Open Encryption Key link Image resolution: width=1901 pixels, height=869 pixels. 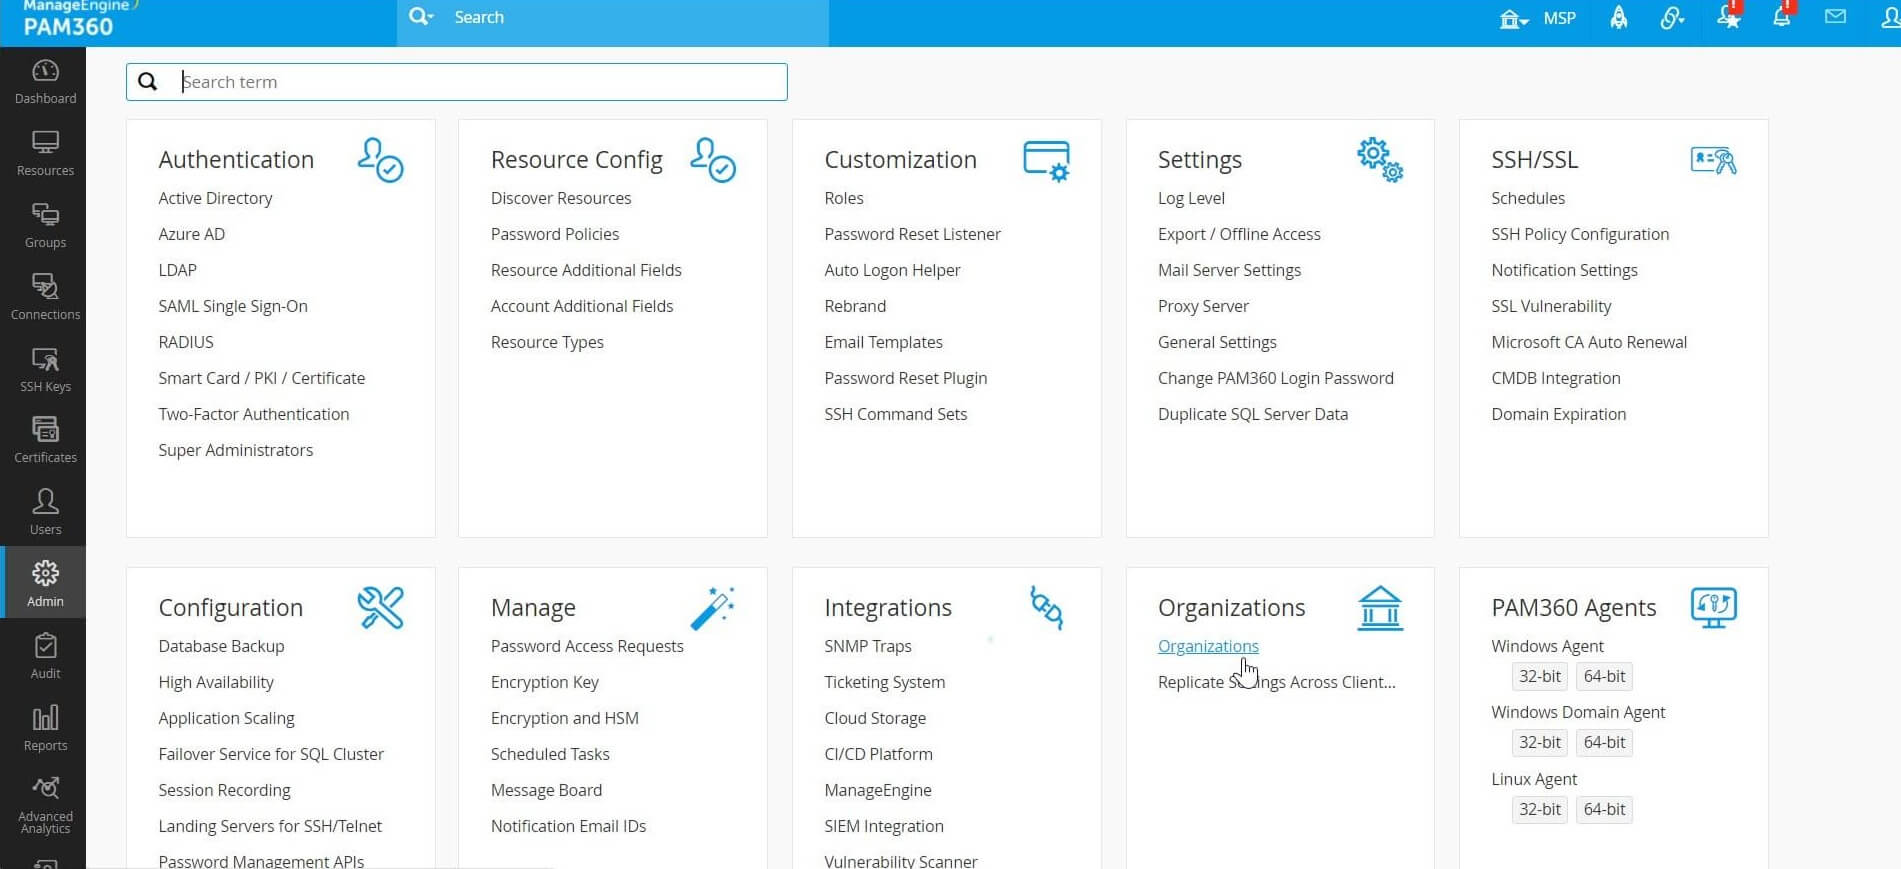tap(545, 682)
